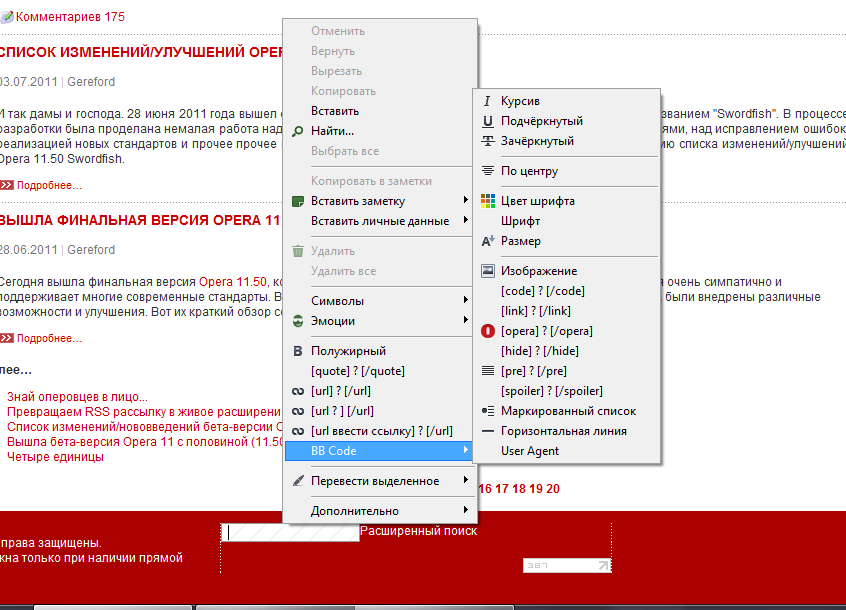Choose User Agent in the submenu
846x610 pixels.
pyautogui.click(x=567, y=451)
